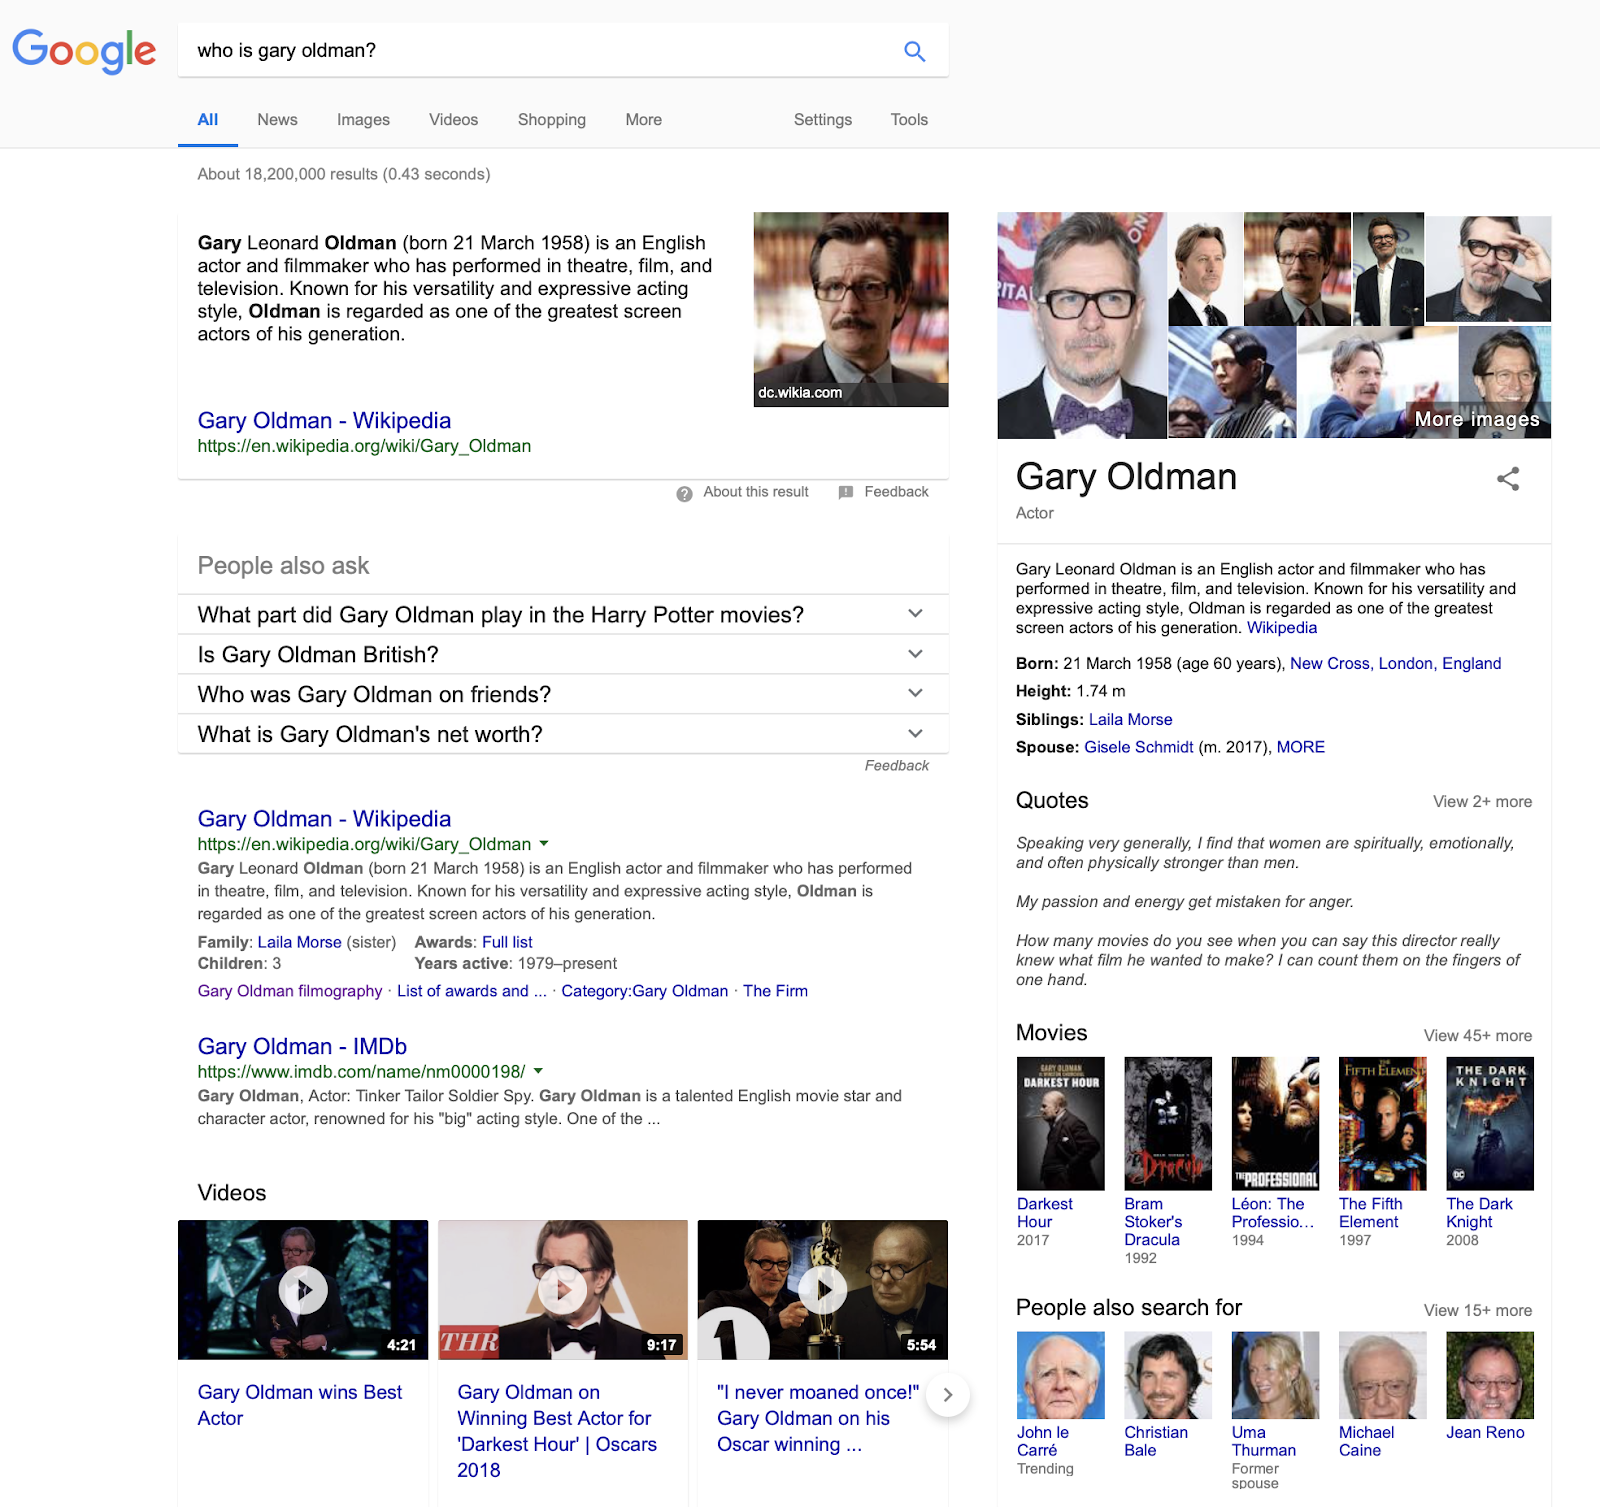Viewport: 1600px width, 1507px height.
Task: Click the Jean Reno photo
Action: (x=1490, y=1375)
